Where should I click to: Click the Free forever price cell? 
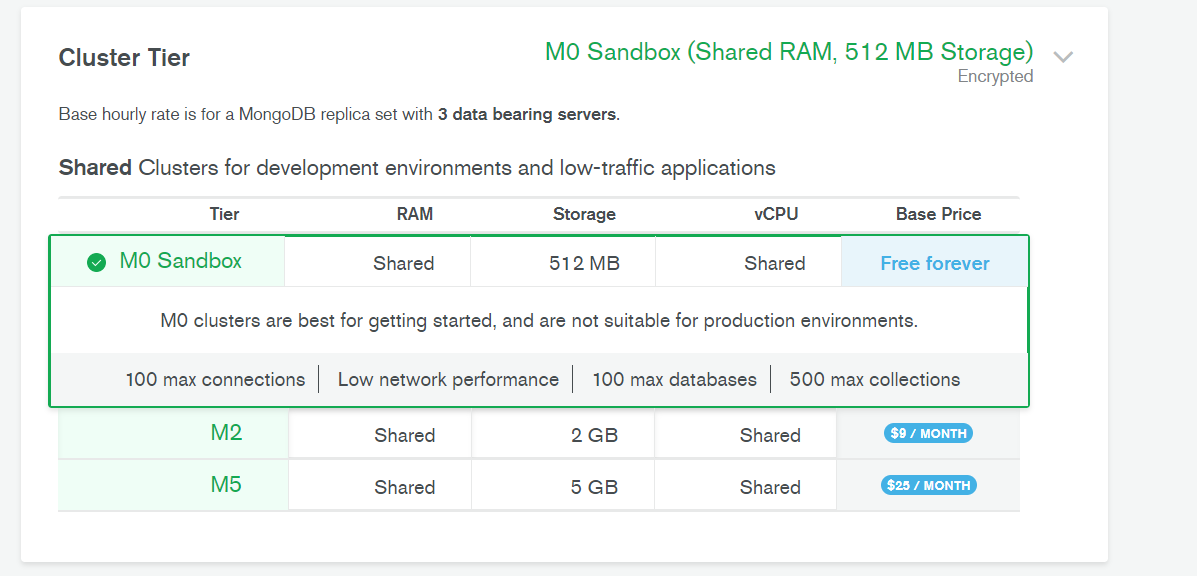934,263
